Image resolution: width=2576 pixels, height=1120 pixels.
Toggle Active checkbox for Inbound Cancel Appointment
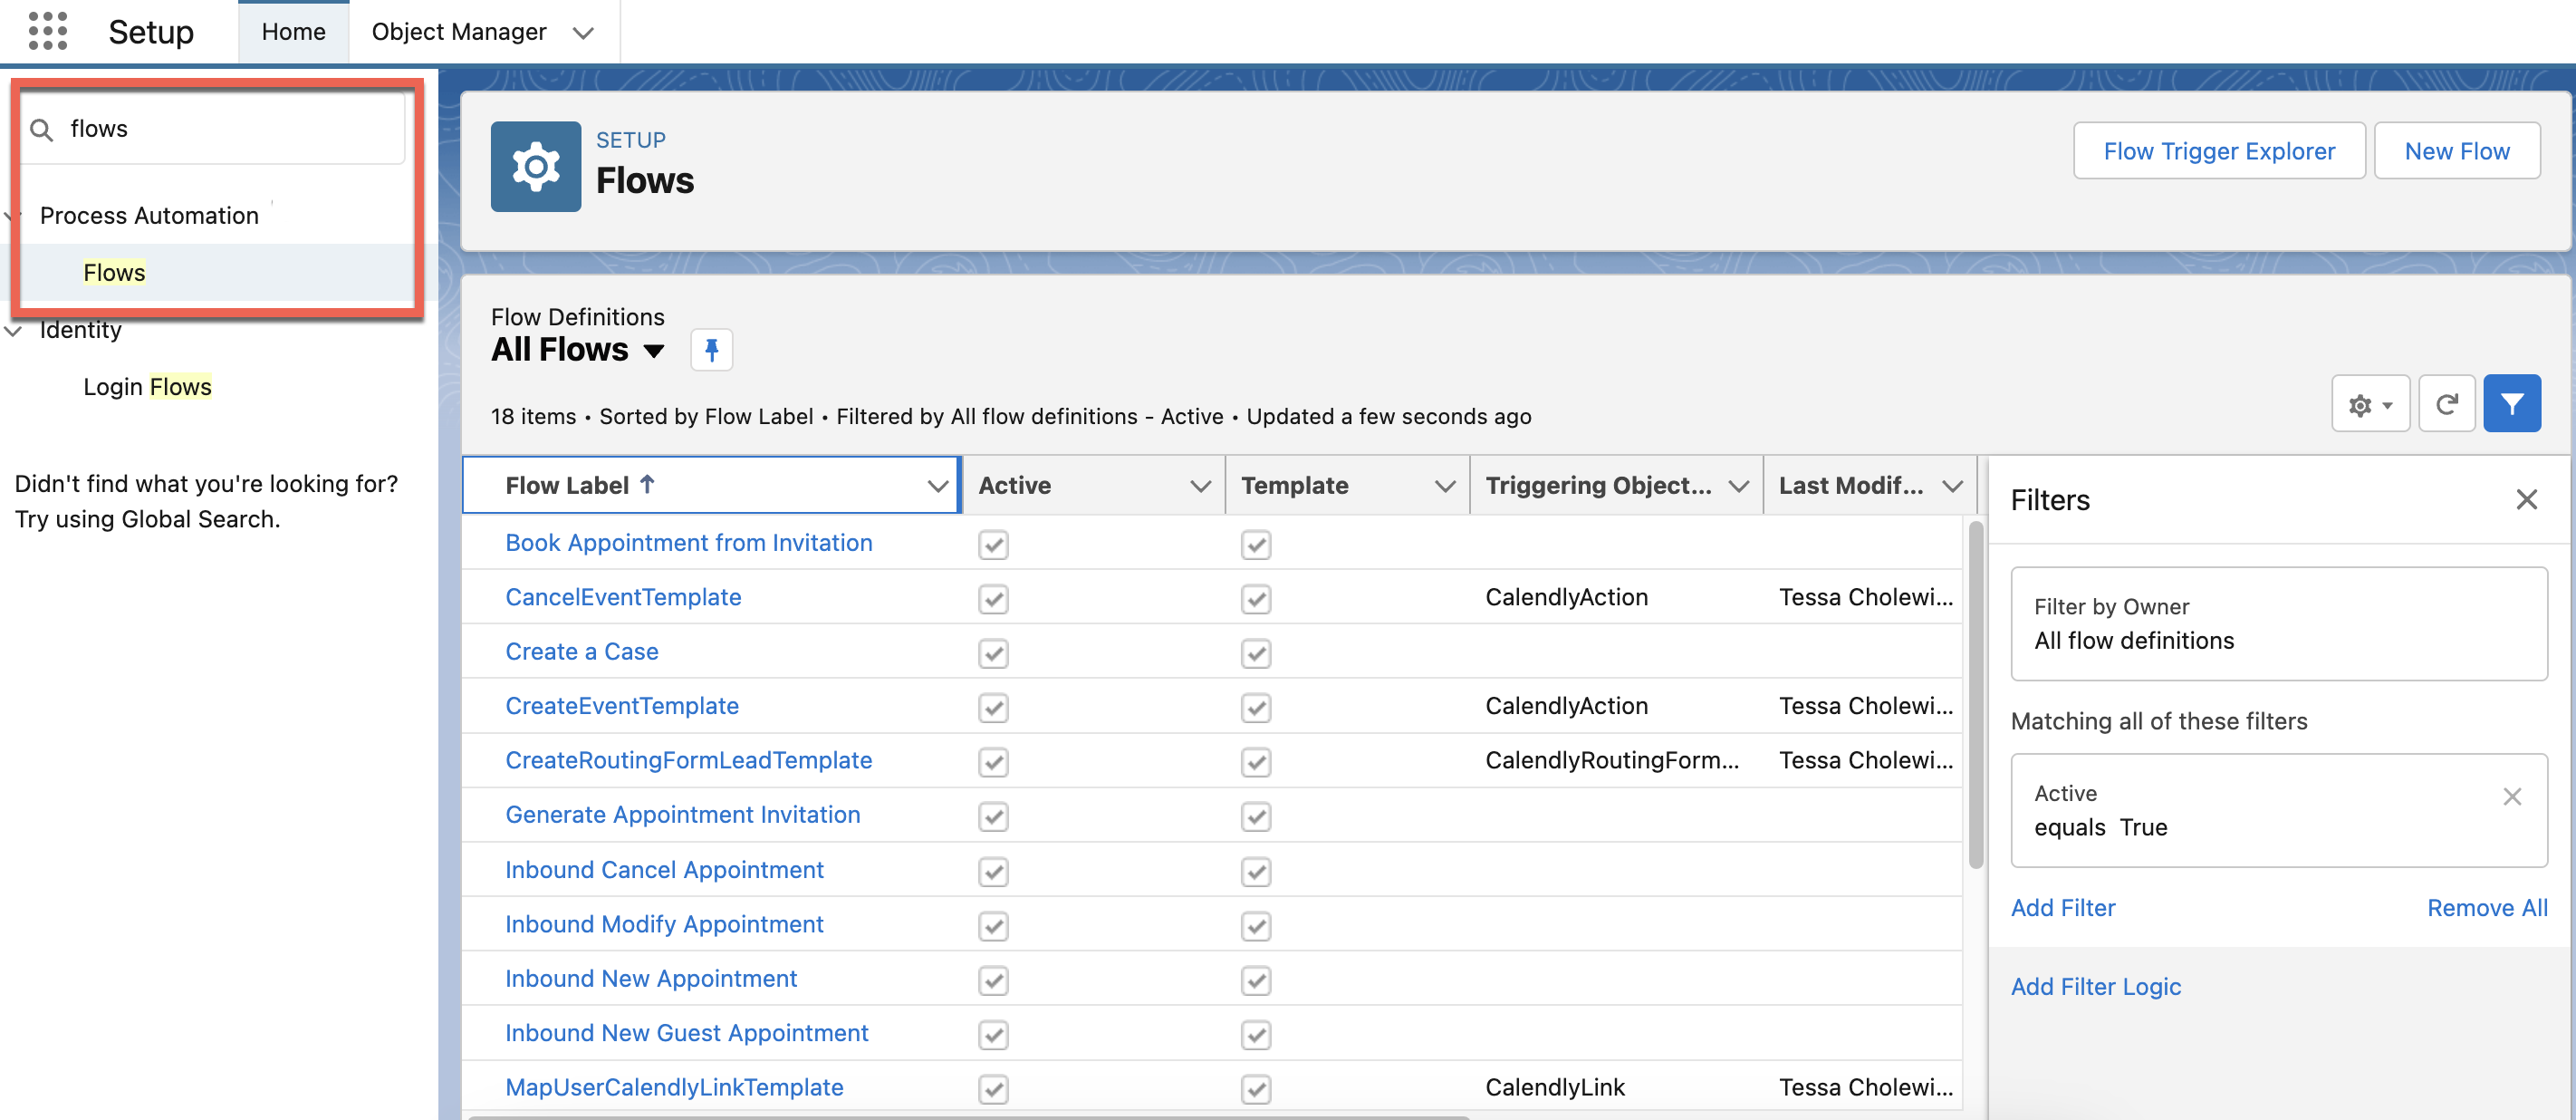click(x=993, y=872)
